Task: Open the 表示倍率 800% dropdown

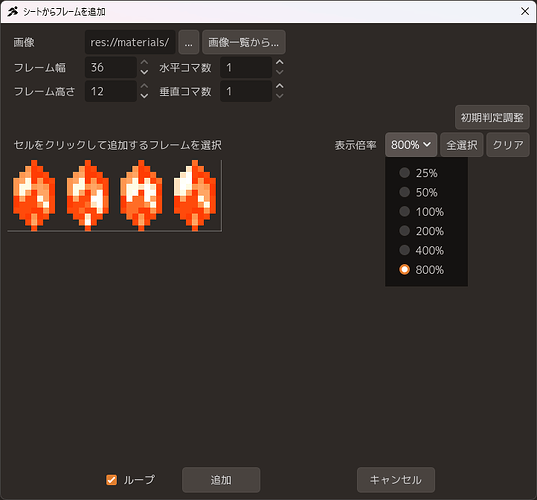Action: [411, 145]
